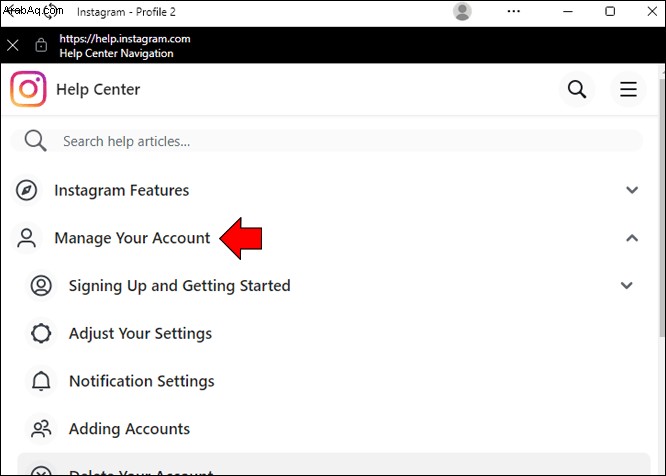Image resolution: width=666 pixels, height=476 pixels.
Task: Click the bell icon for Notification Settings
Action: click(41, 381)
